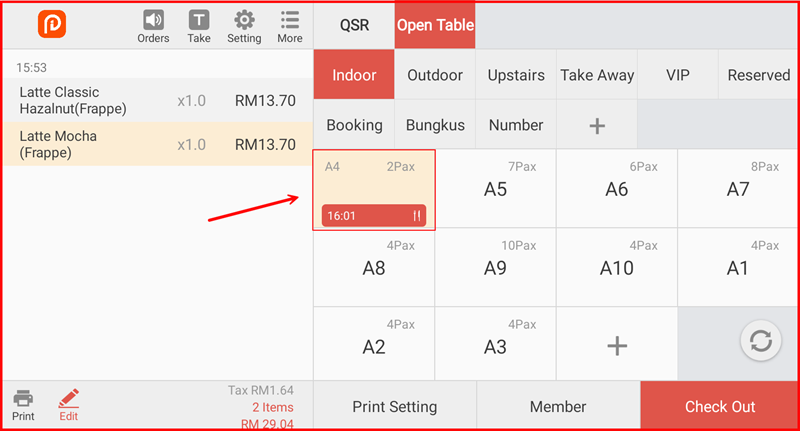Select the Indoor area tab

pyautogui.click(x=354, y=75)
